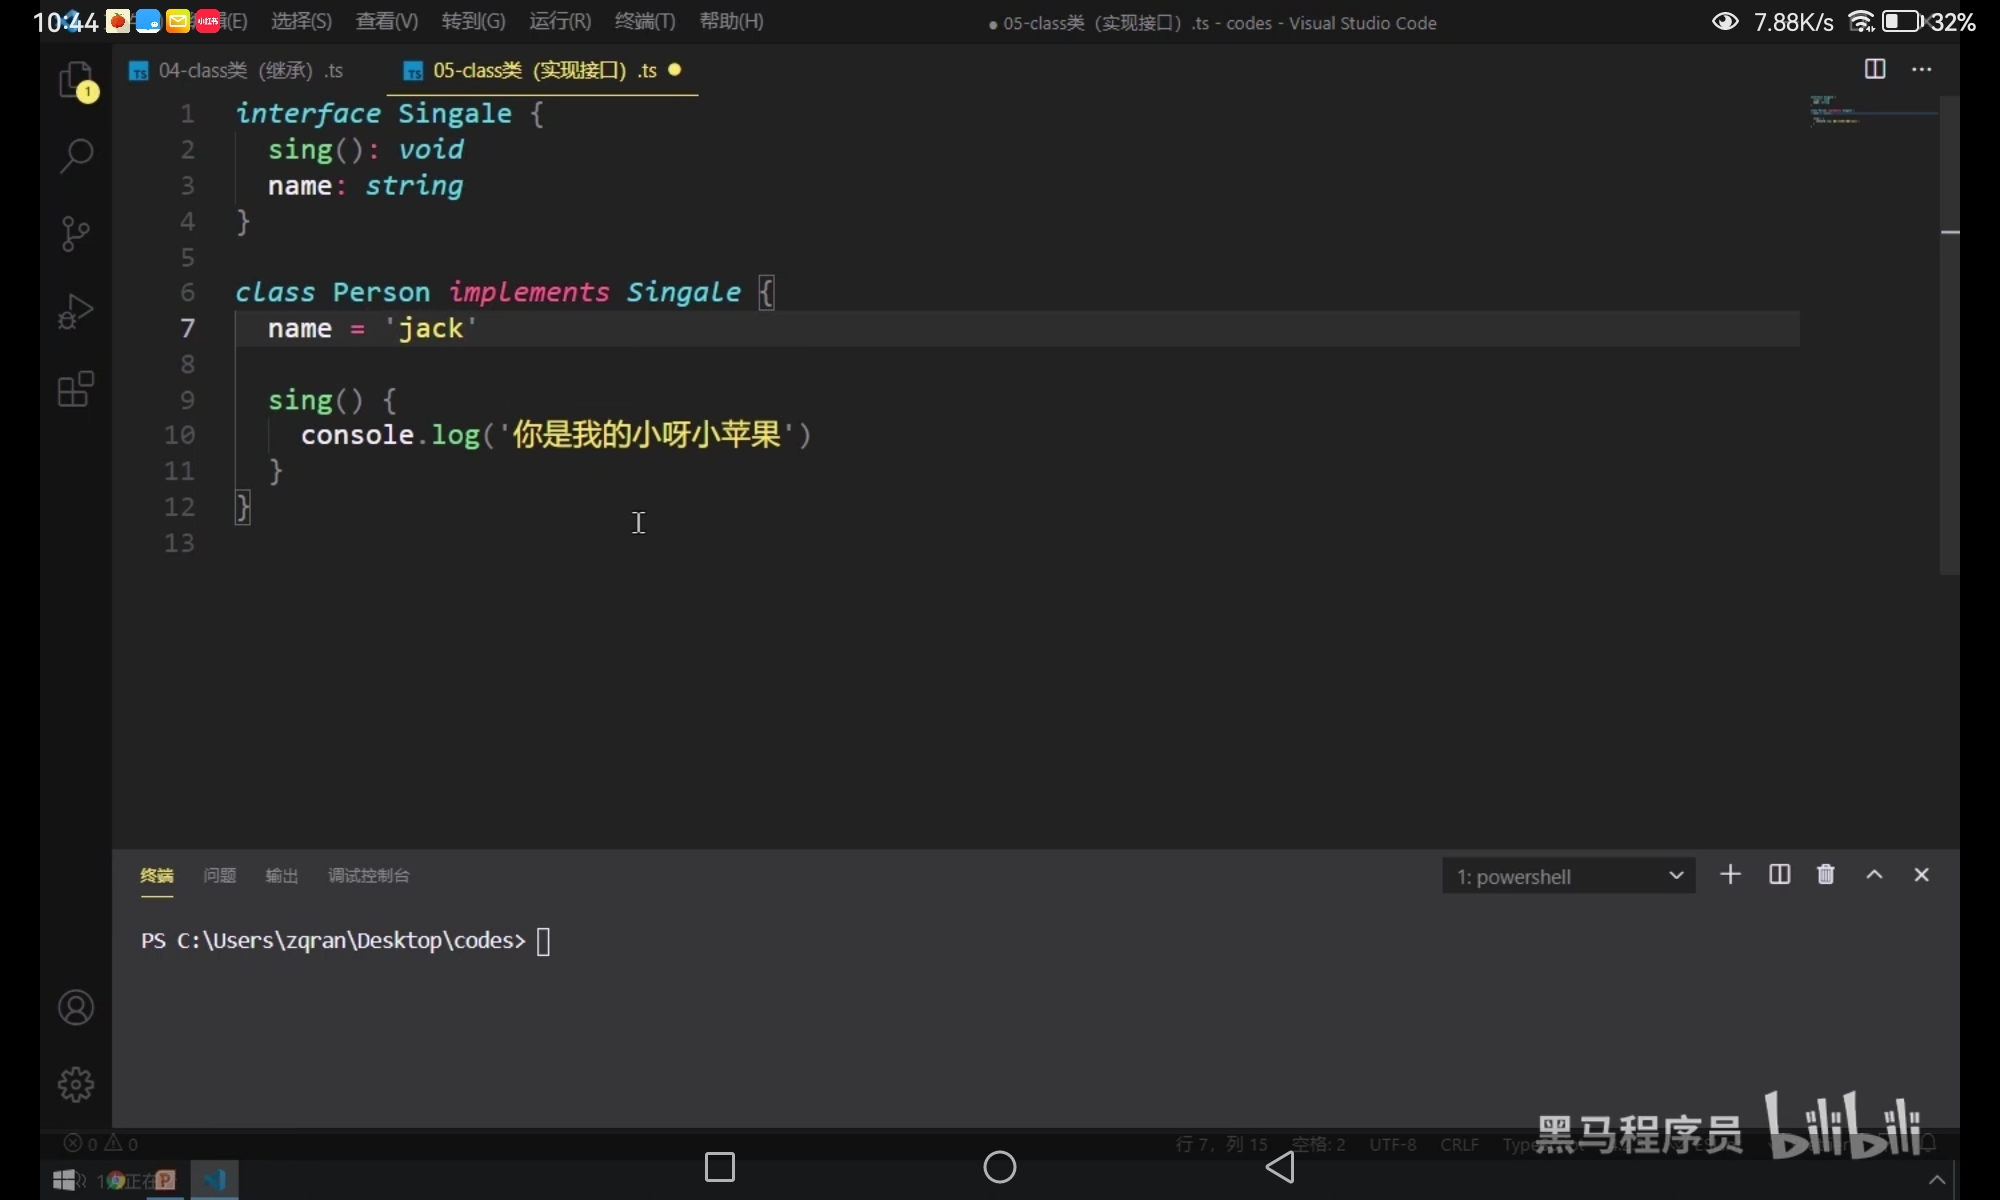This screenshot has height=1200, width=2000.
Task: Maximize panel size with chevron up
Action: [x=1874, y=875]
